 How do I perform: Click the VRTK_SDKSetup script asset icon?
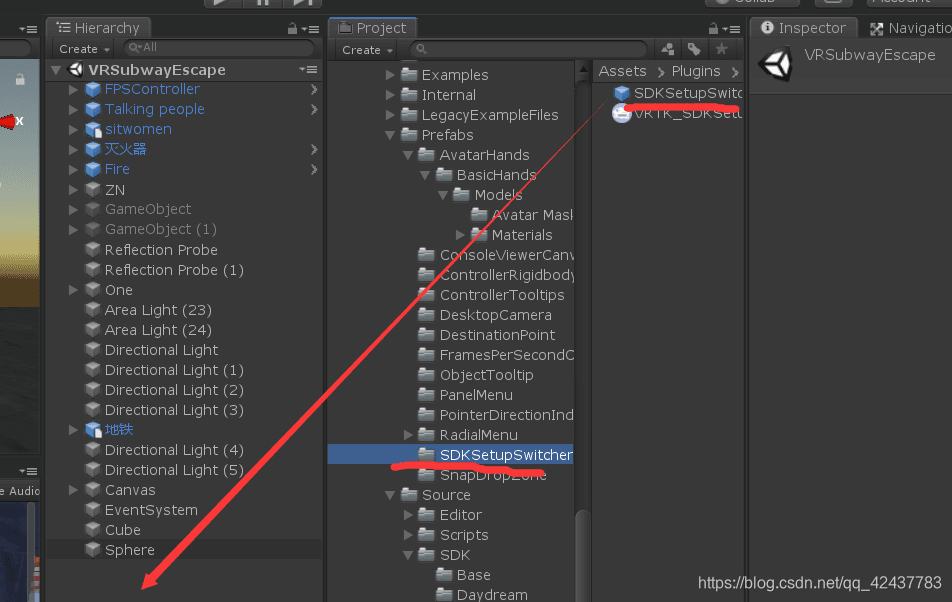click(x=621, y=114)
